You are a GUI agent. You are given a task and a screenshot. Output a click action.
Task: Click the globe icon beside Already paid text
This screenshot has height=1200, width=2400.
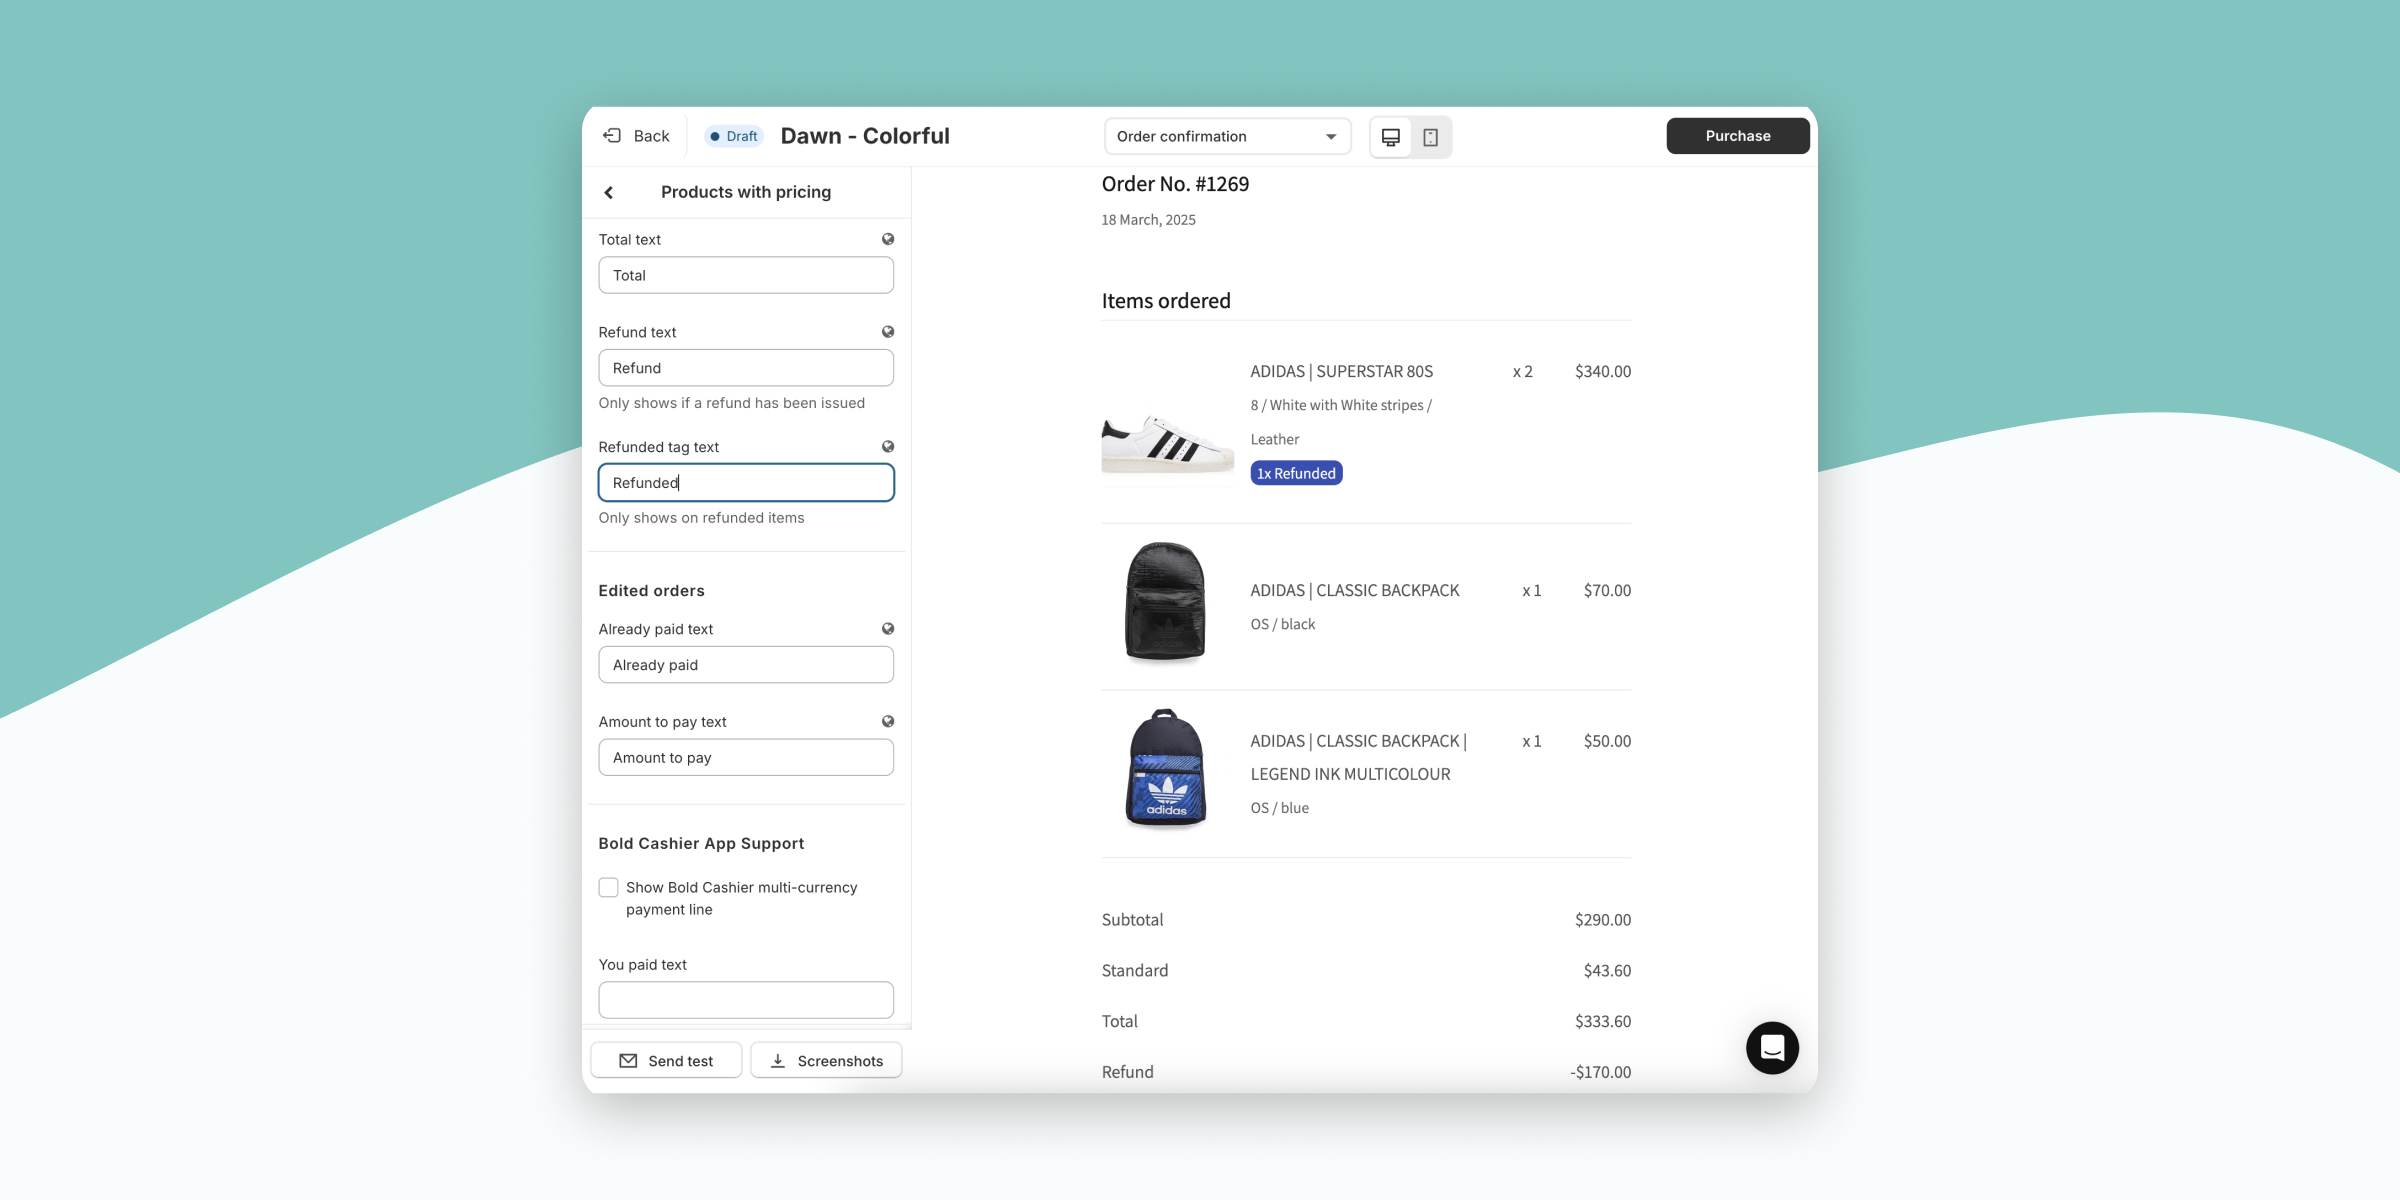tap(888, 628)
